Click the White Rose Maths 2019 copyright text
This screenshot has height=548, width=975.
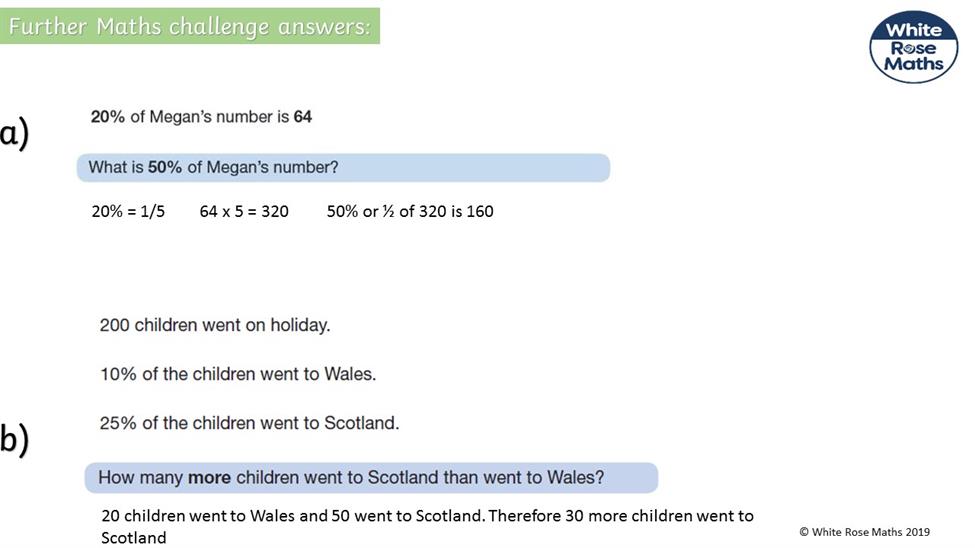[x=864, y=532]
